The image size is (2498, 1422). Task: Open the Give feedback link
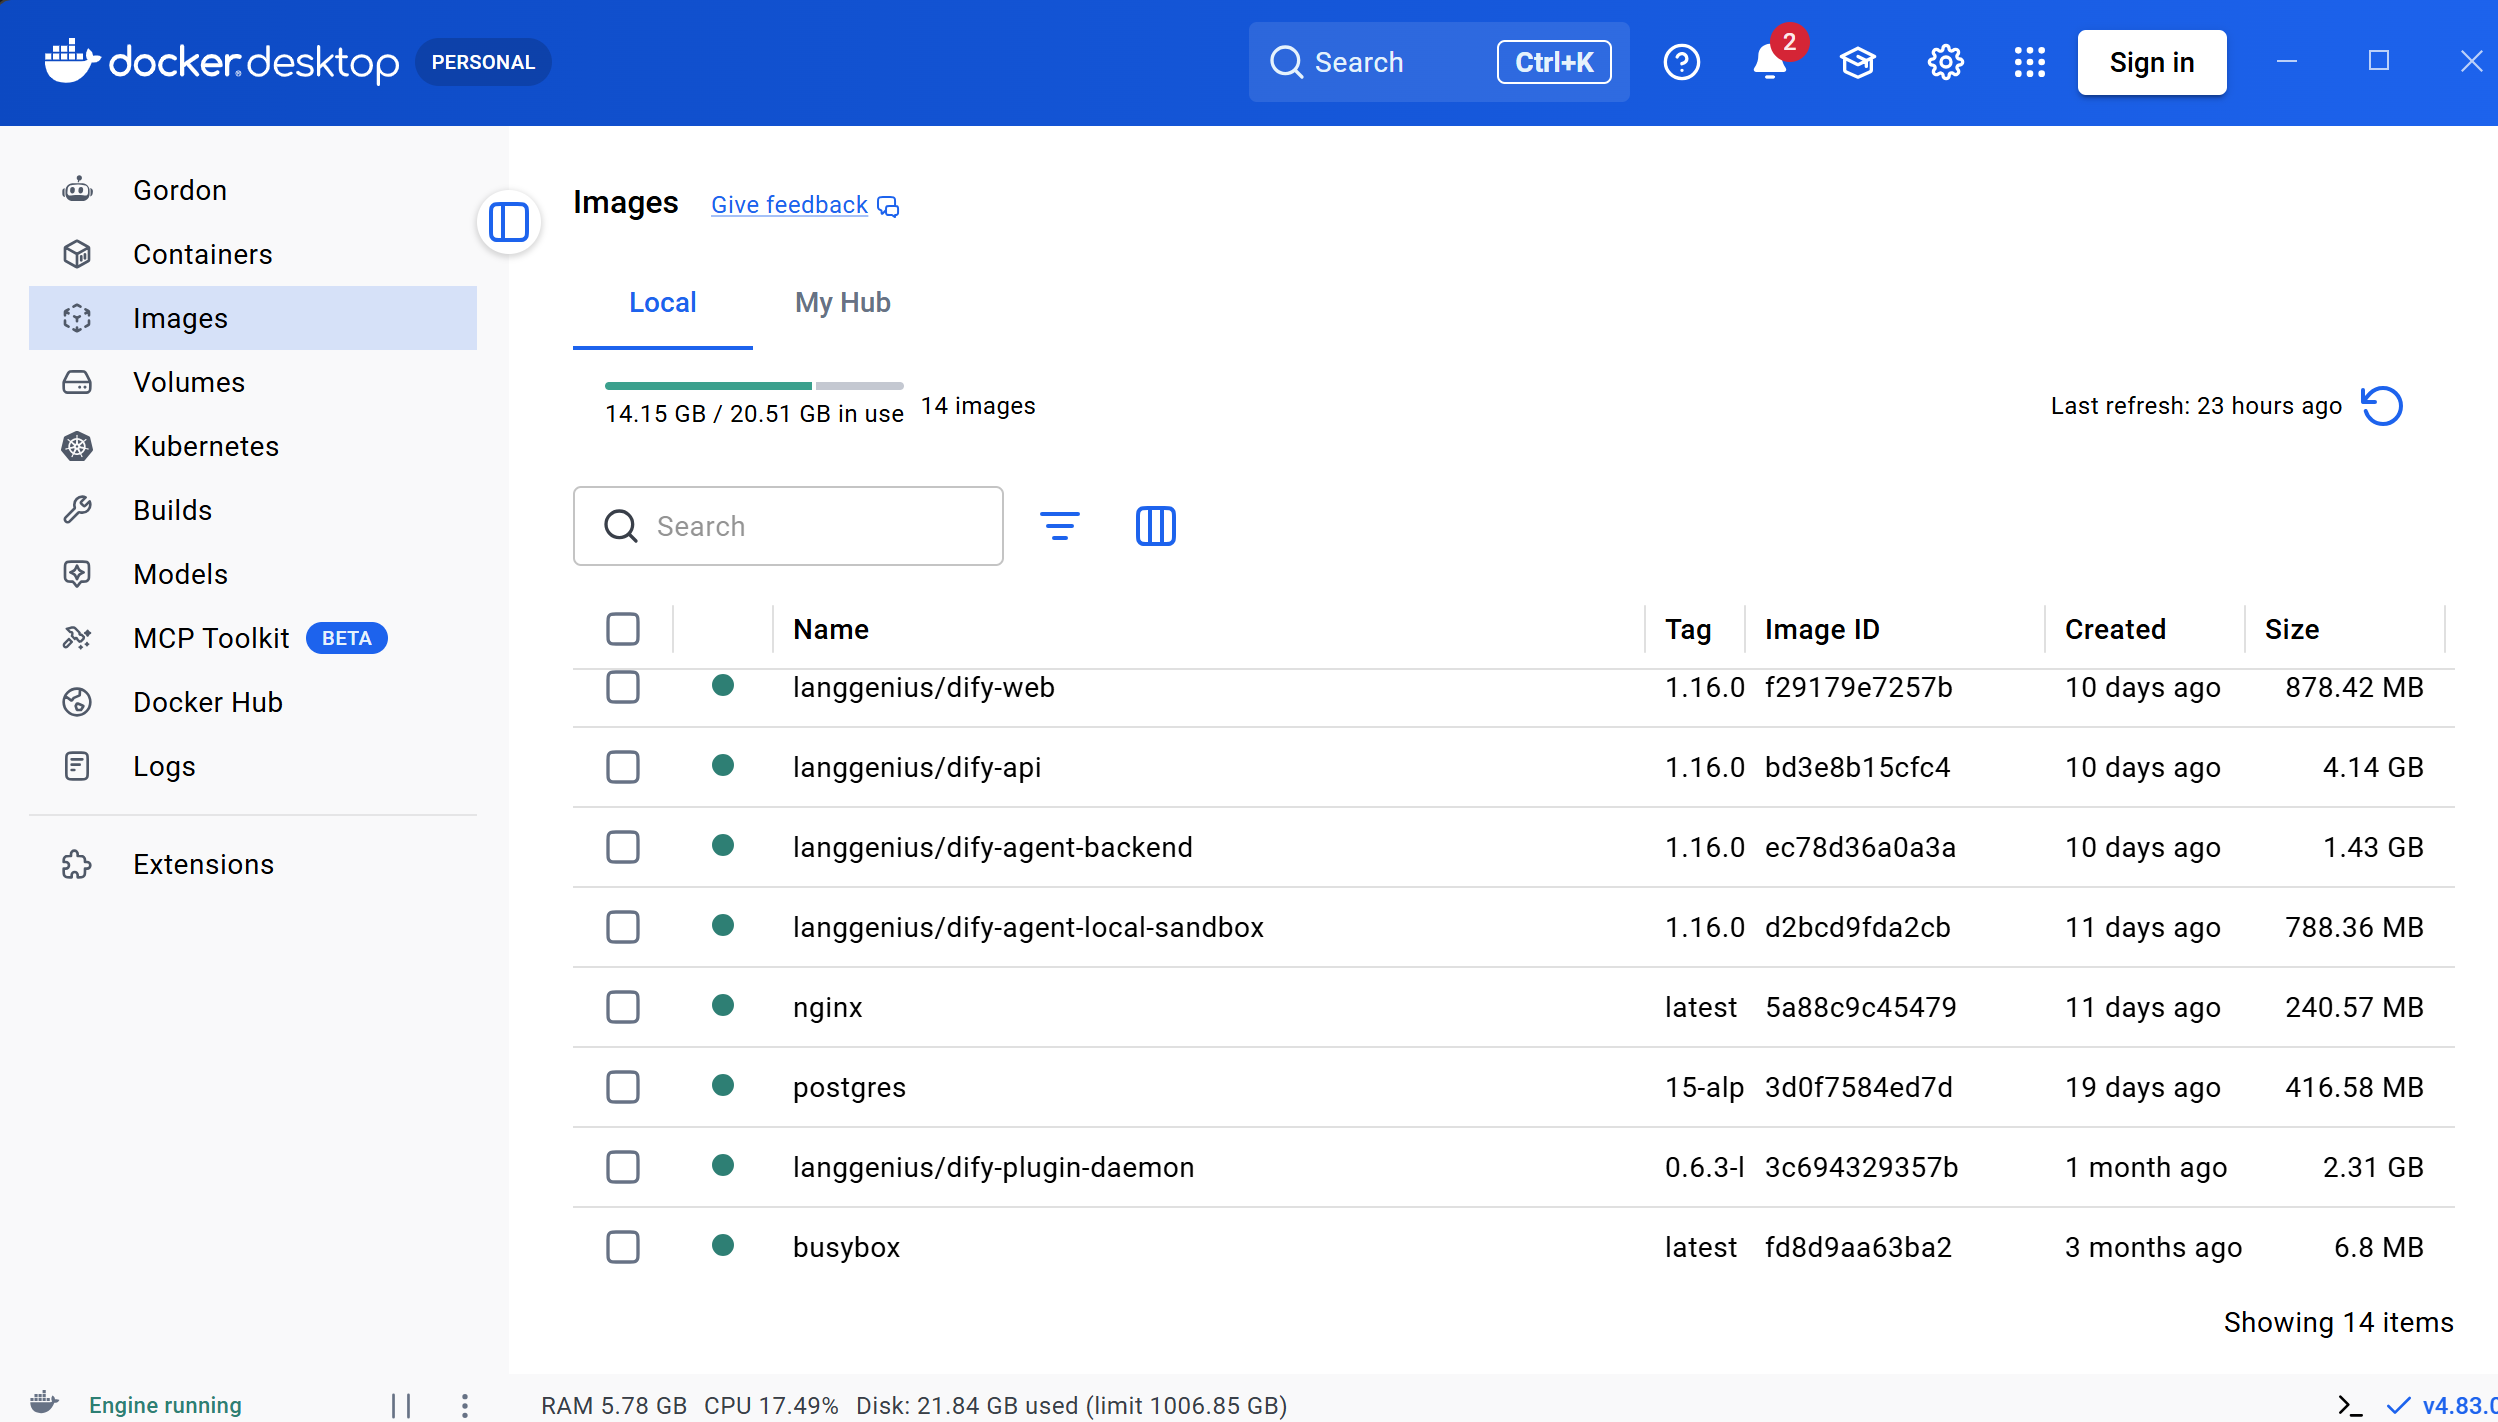[805, 205]
